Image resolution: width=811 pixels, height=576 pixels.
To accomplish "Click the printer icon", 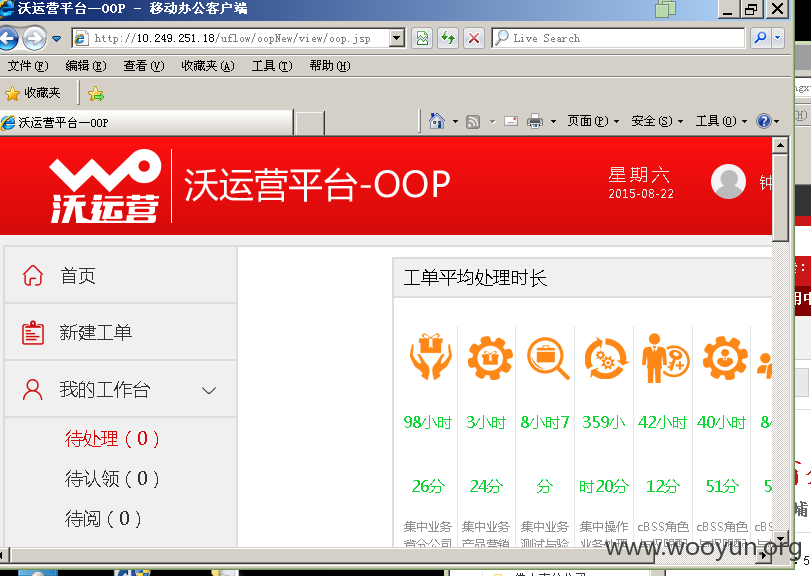I will (x=535, y=121).
